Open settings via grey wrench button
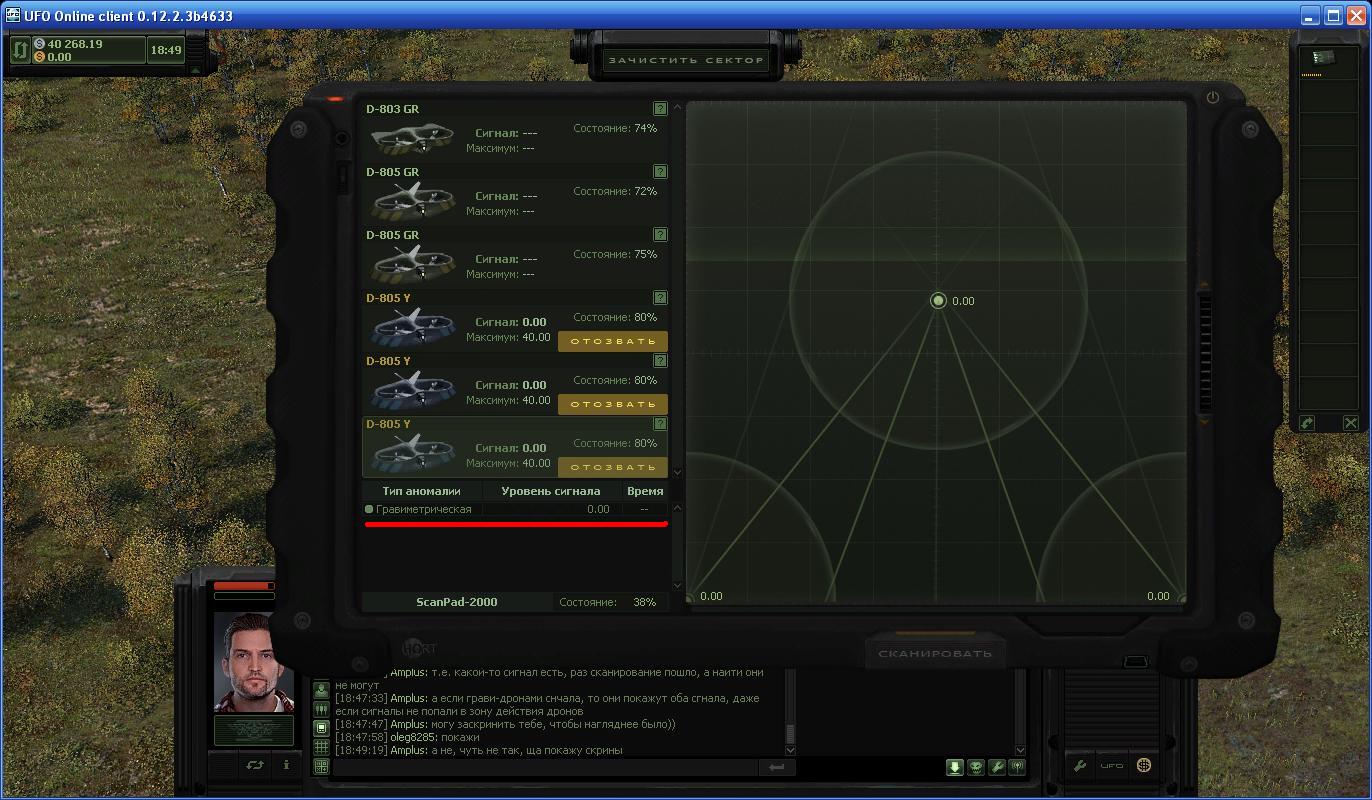Screen dimensions: 1372x800 point(1080,766)
